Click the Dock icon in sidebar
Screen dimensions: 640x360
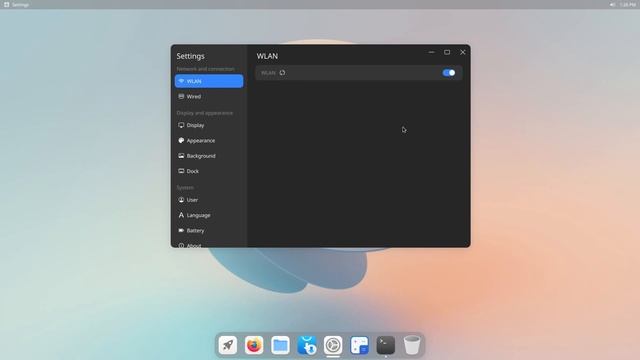click(x=181, y=171)
